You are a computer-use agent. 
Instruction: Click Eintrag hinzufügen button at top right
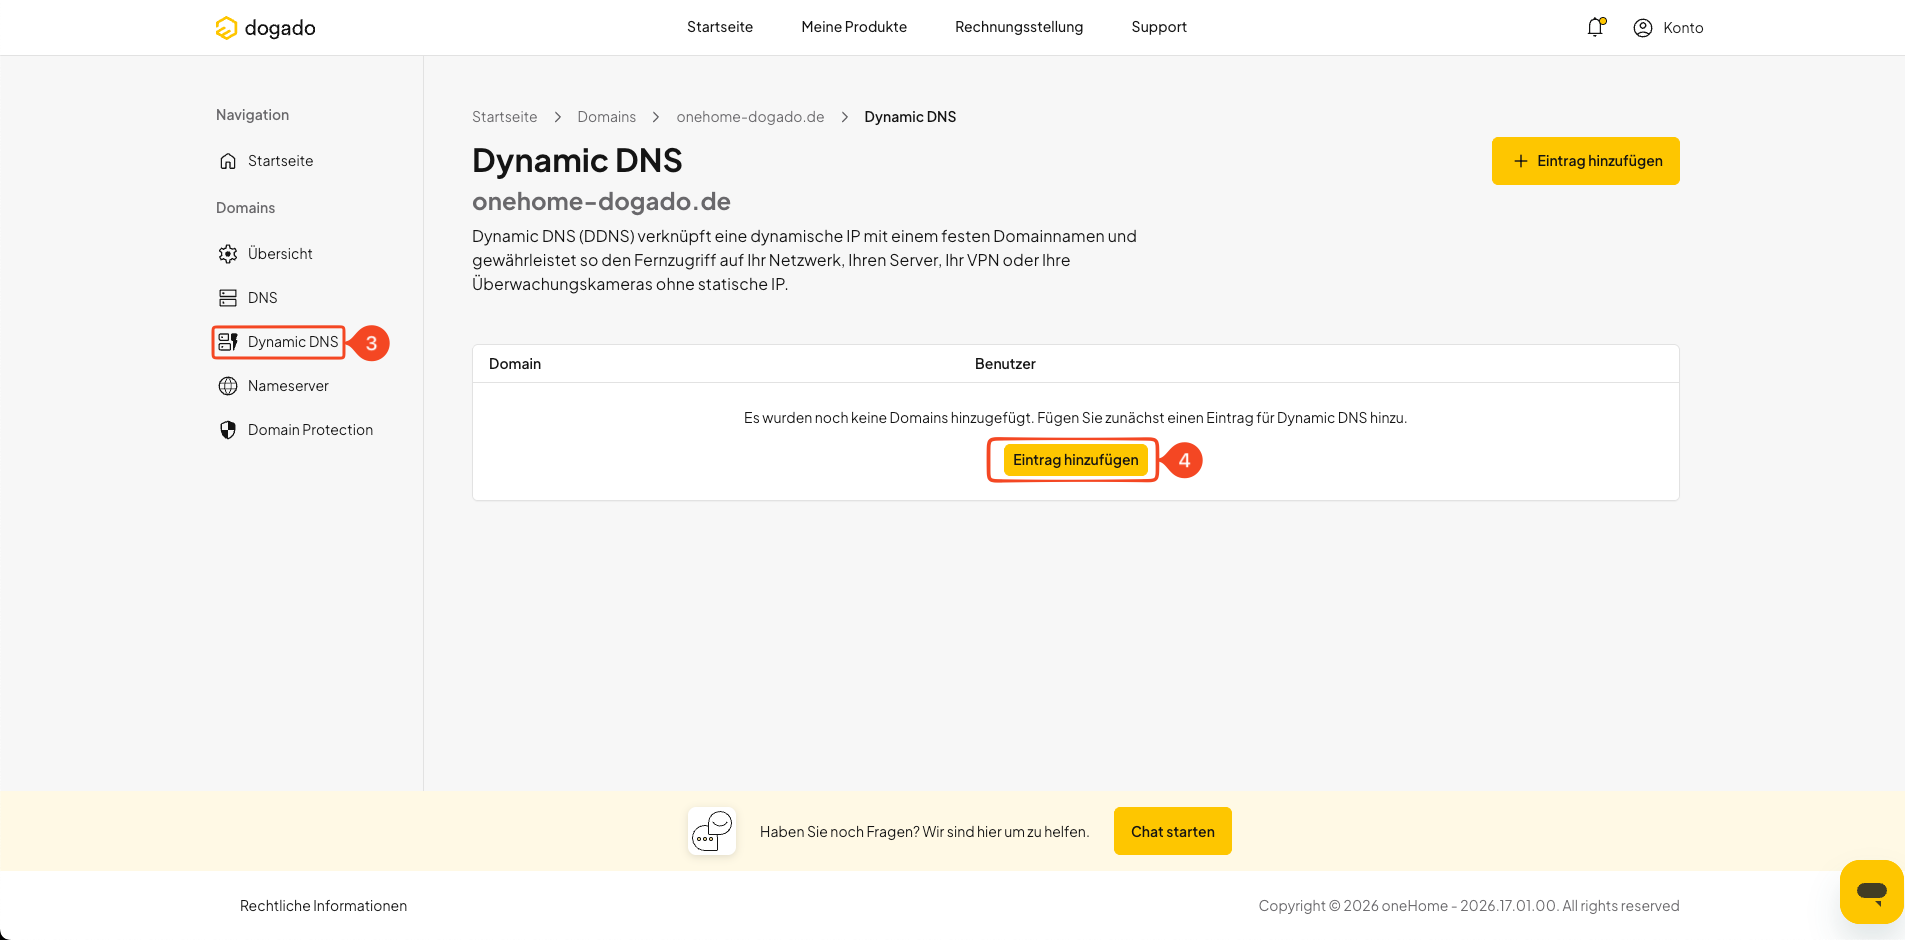pyautogui.click(x=1585, y=161)
